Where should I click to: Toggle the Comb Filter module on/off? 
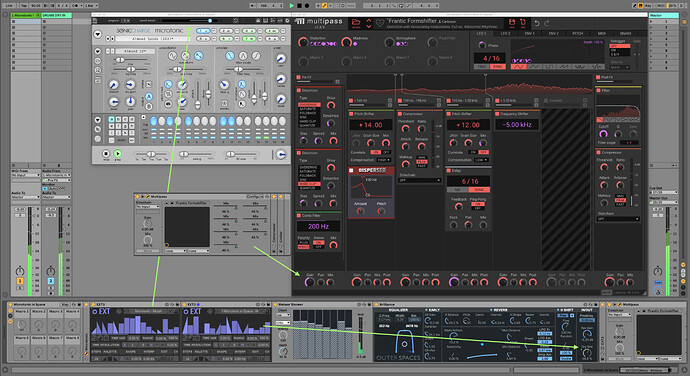point(298,215)
